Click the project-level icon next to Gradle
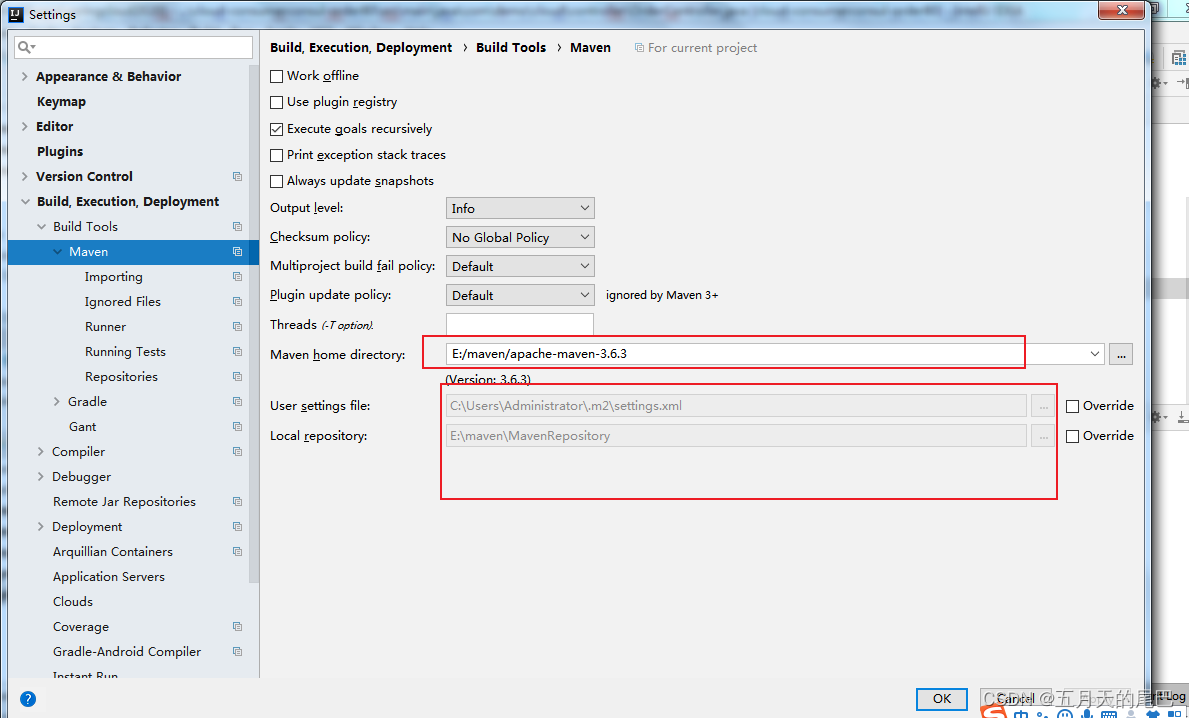This screenshot has height=718, width=1189. (237, 402)
